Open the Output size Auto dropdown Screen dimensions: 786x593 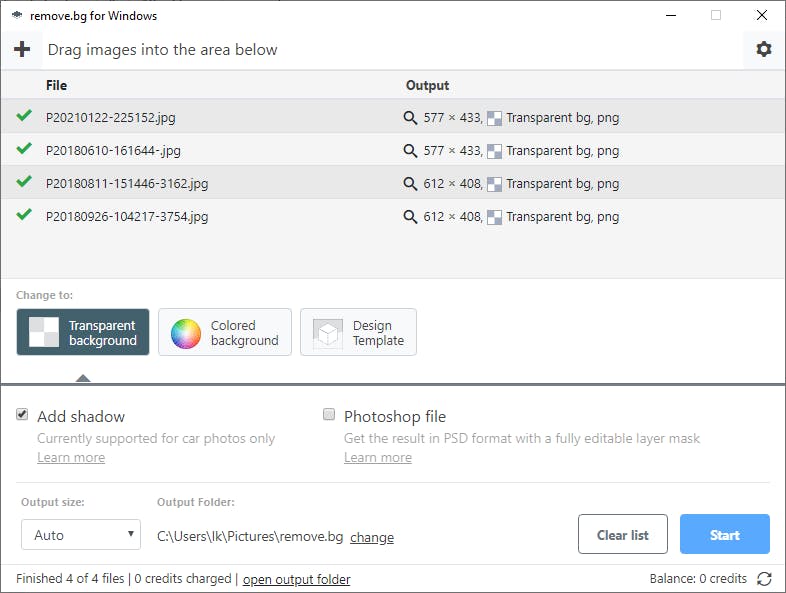pos(81,535)
